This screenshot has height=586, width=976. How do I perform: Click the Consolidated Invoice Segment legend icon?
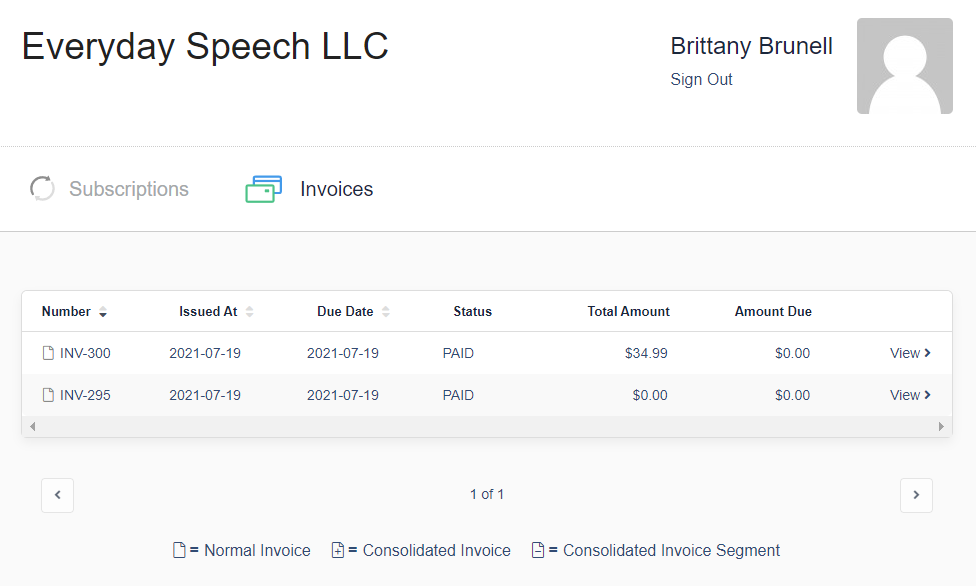[538, 551]
